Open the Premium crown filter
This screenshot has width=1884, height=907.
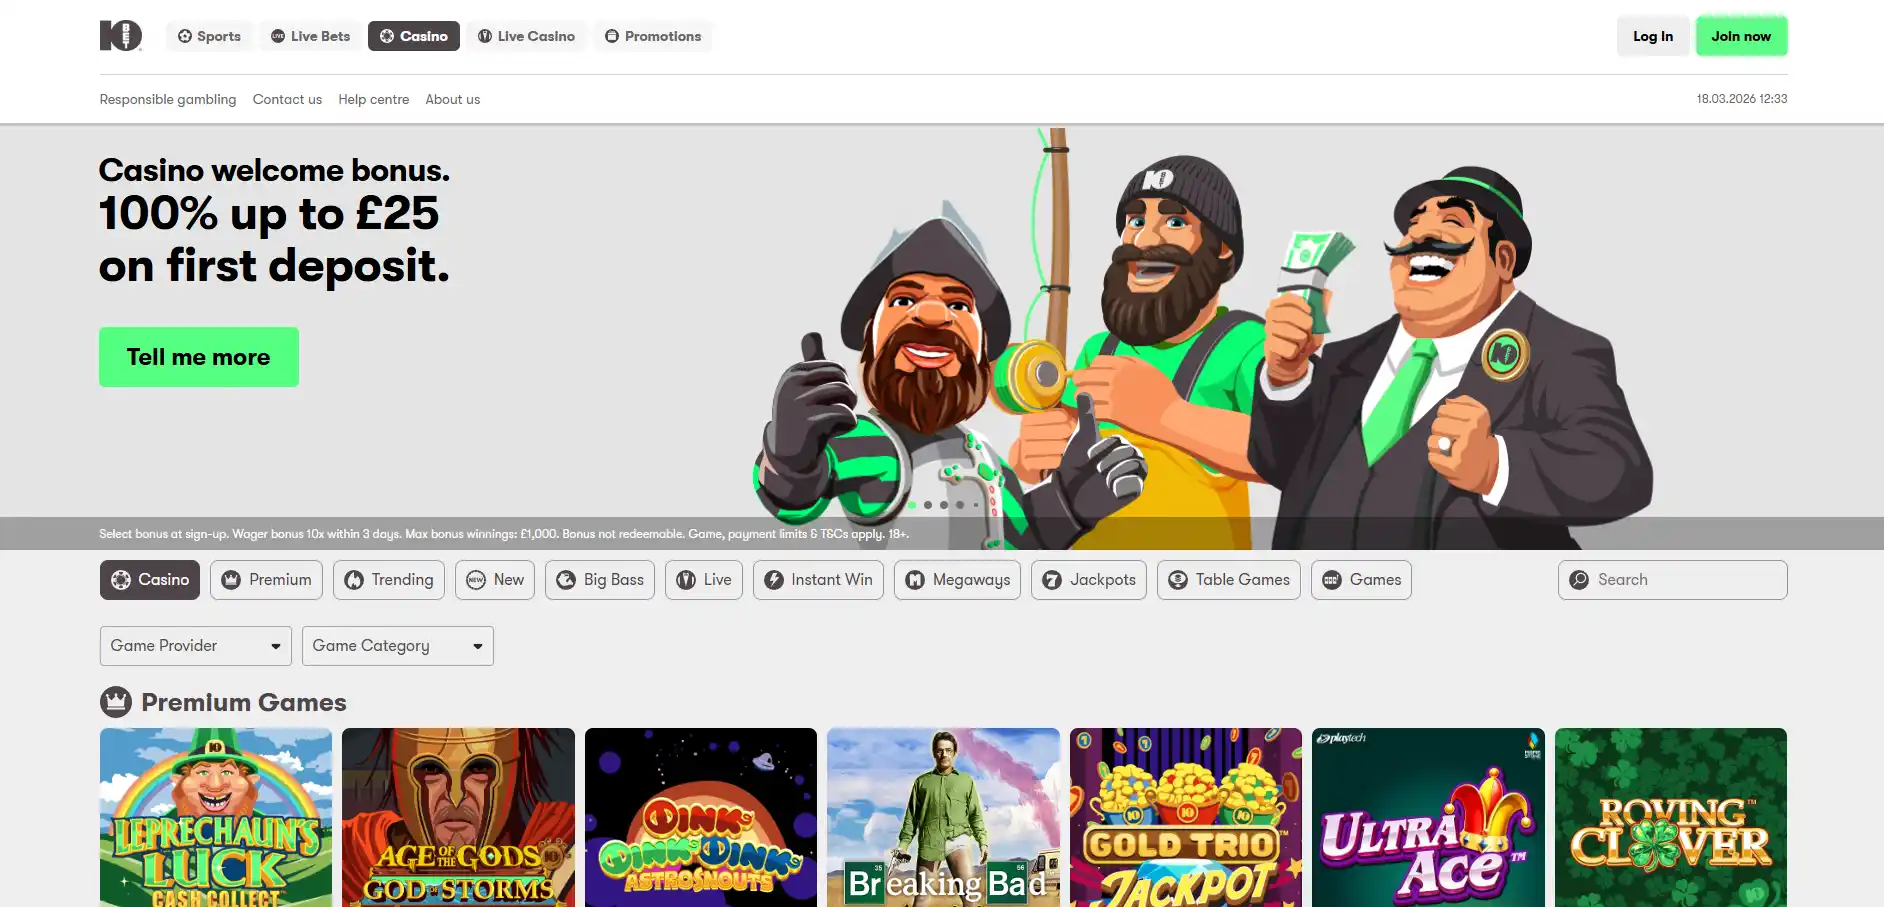[266, 580]
